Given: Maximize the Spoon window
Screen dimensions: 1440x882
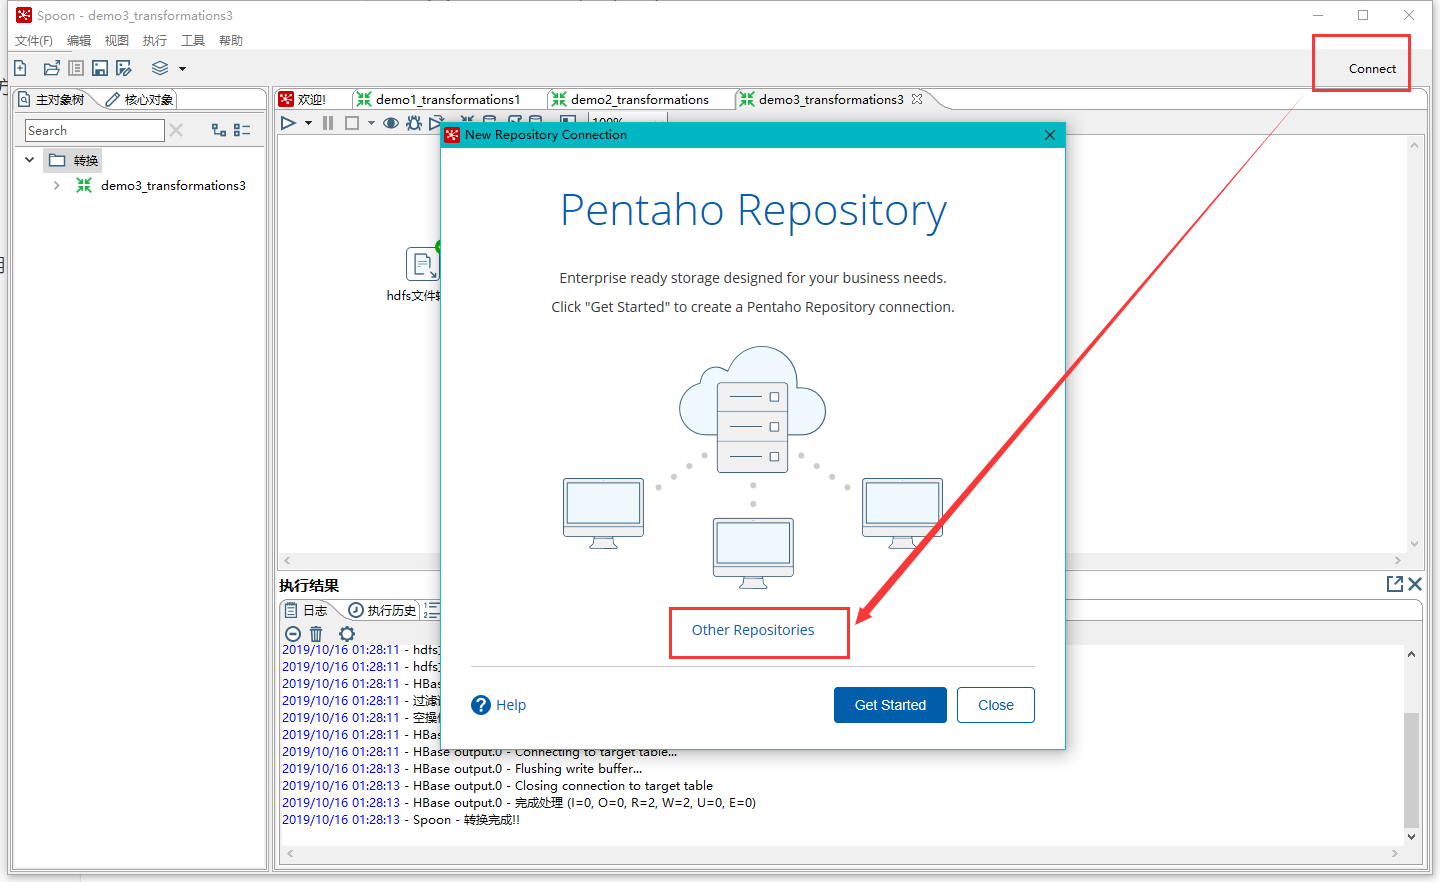Looking at the screenshot, I should pyautogui.click(x=1363, y=15).
